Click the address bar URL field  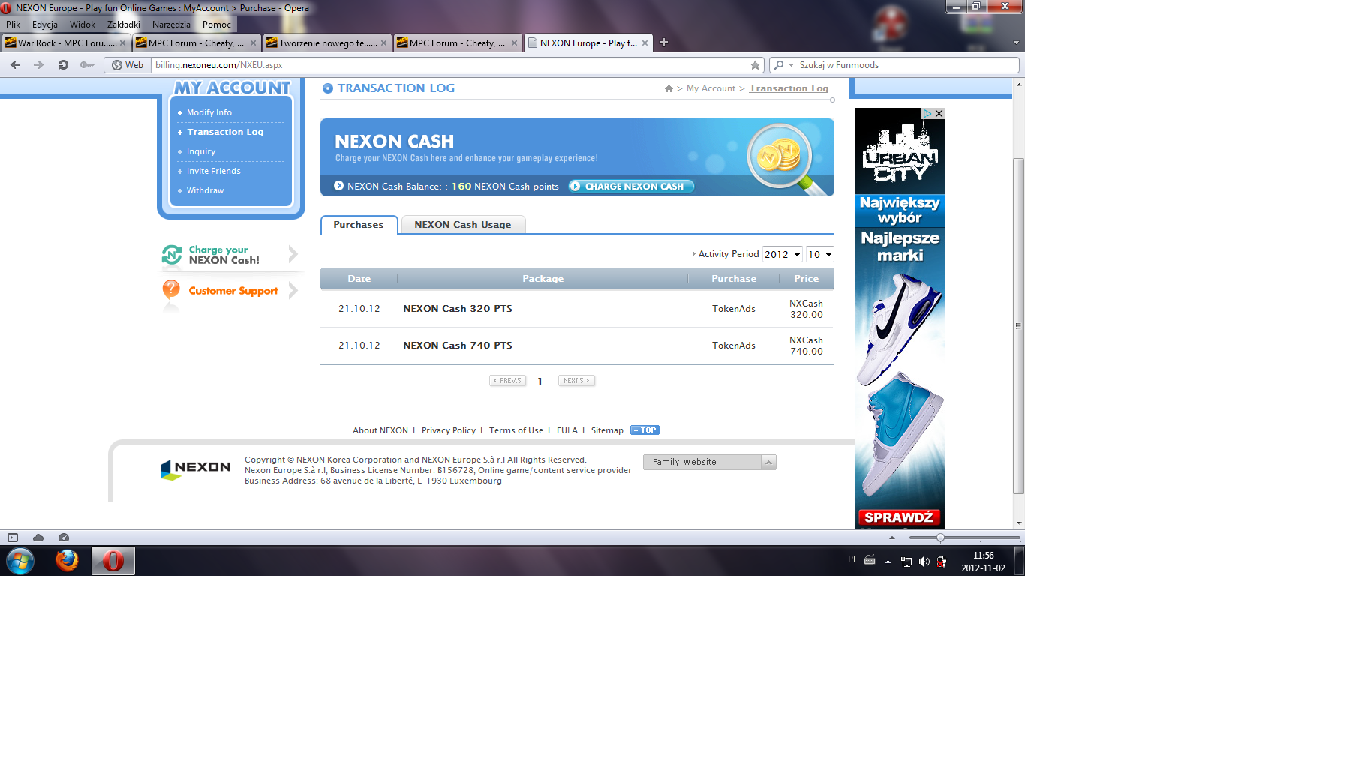click(450, 65)
